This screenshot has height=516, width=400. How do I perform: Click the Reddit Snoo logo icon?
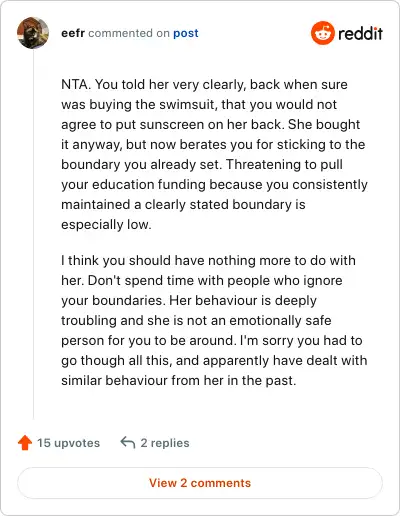322,33
